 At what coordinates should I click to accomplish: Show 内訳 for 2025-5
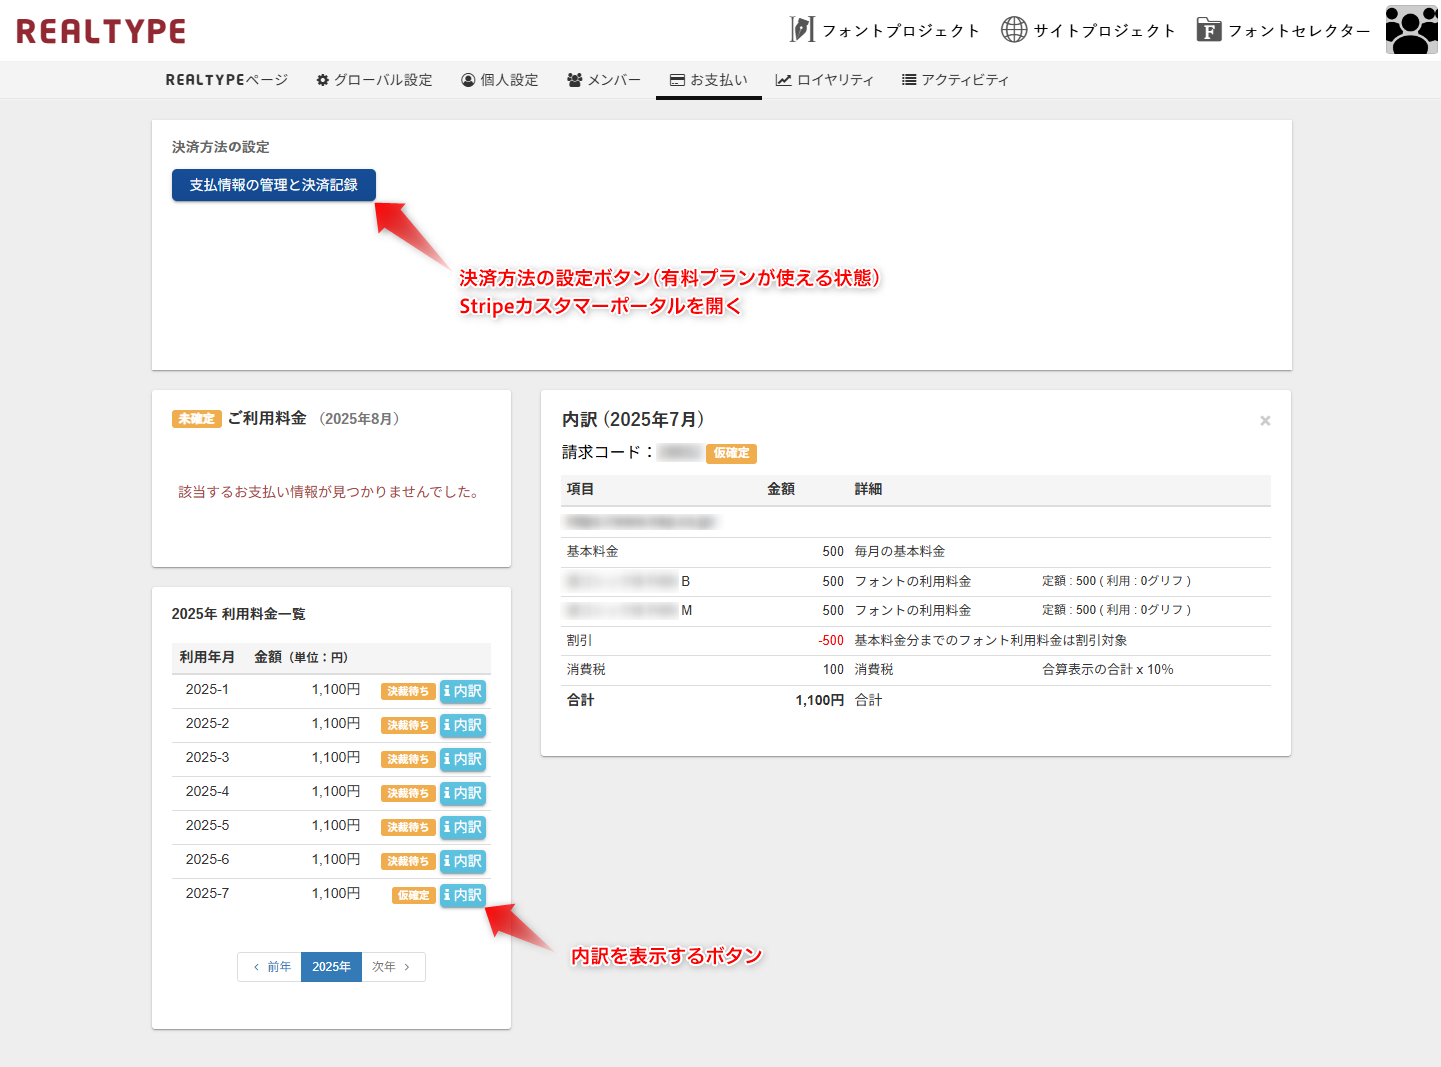[463, 827]
